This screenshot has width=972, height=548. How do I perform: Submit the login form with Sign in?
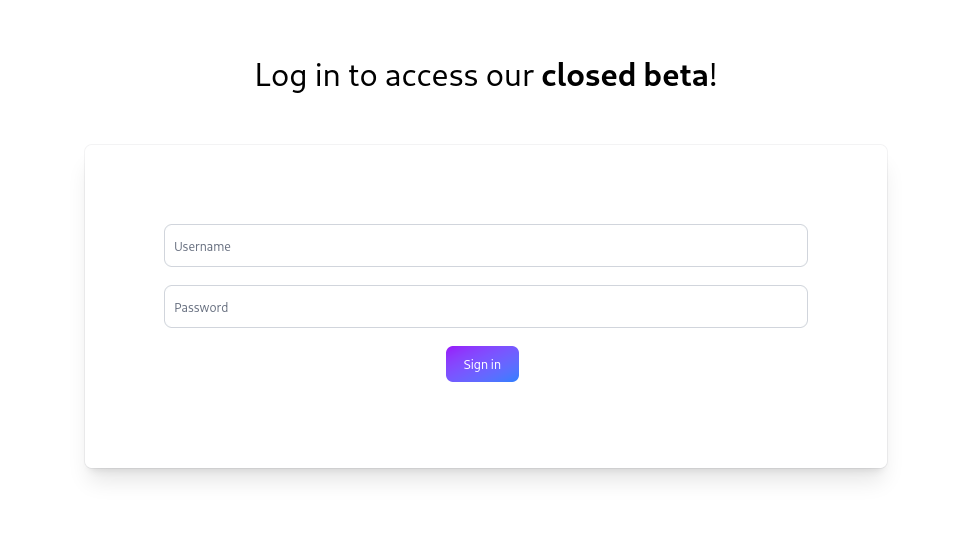482,364
